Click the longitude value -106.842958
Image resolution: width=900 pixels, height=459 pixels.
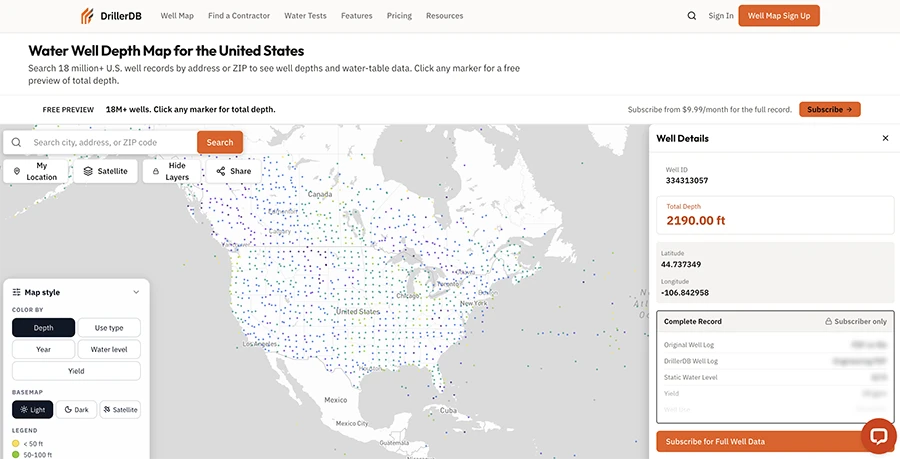685,293
